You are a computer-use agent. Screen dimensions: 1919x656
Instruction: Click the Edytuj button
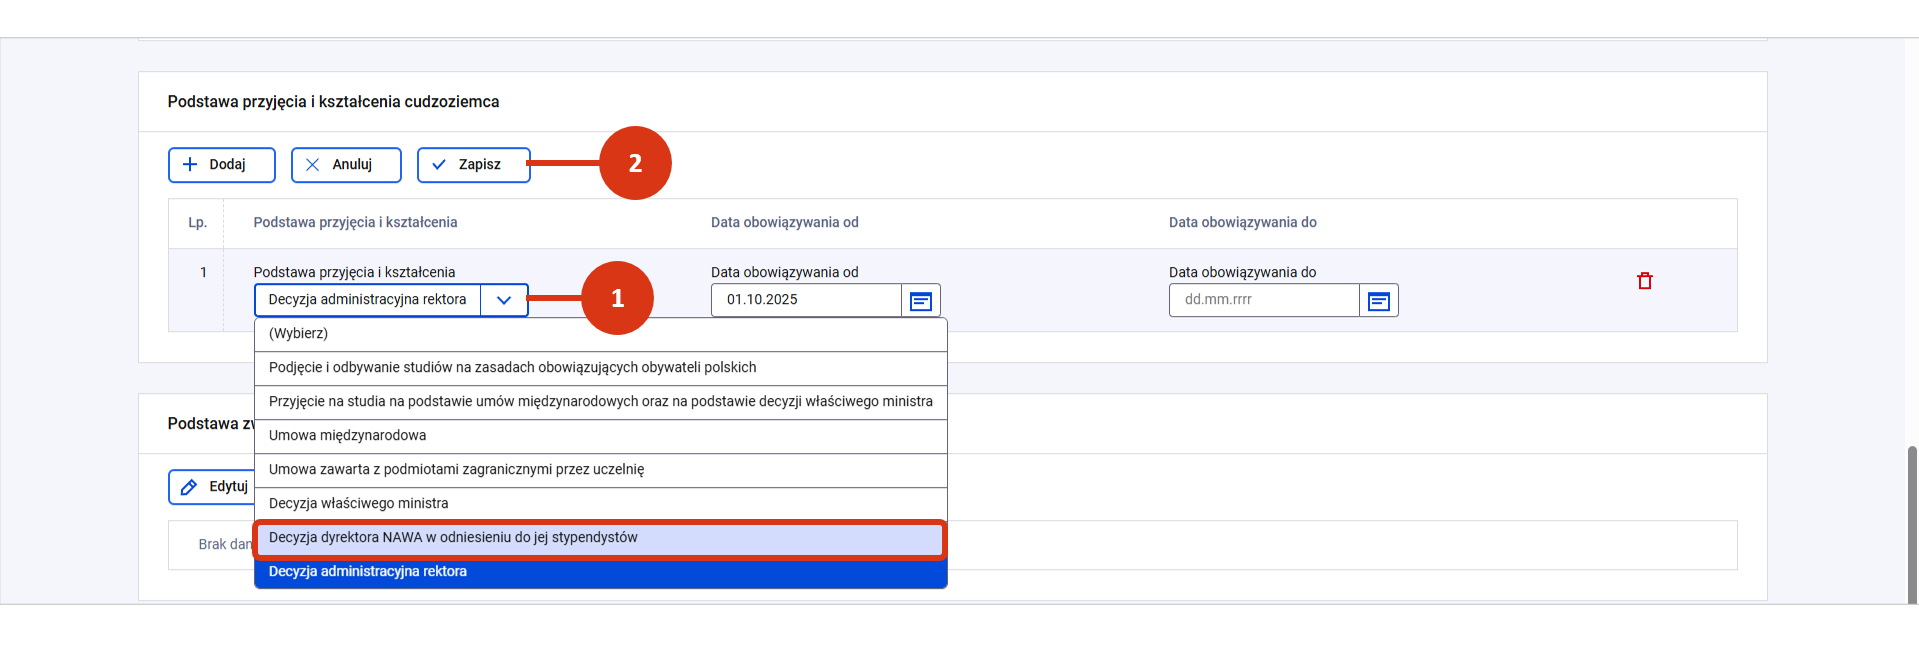[x=211, y=487]
